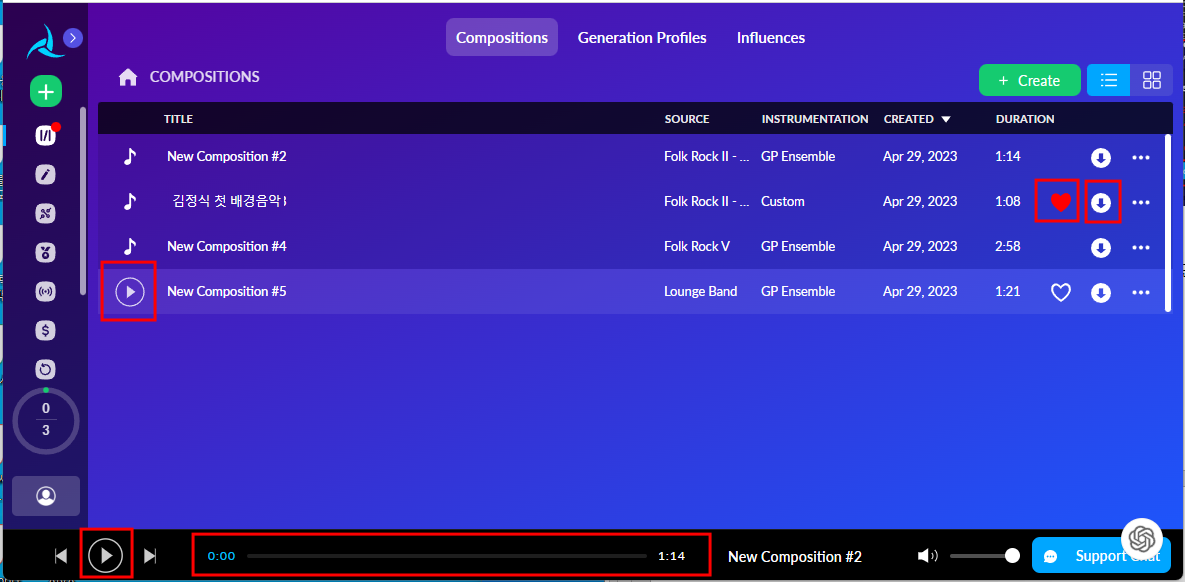Click 'Custom' instrumentation cell
The height and width of the screenshot is (582, 1185).
[x=783, y=202]
